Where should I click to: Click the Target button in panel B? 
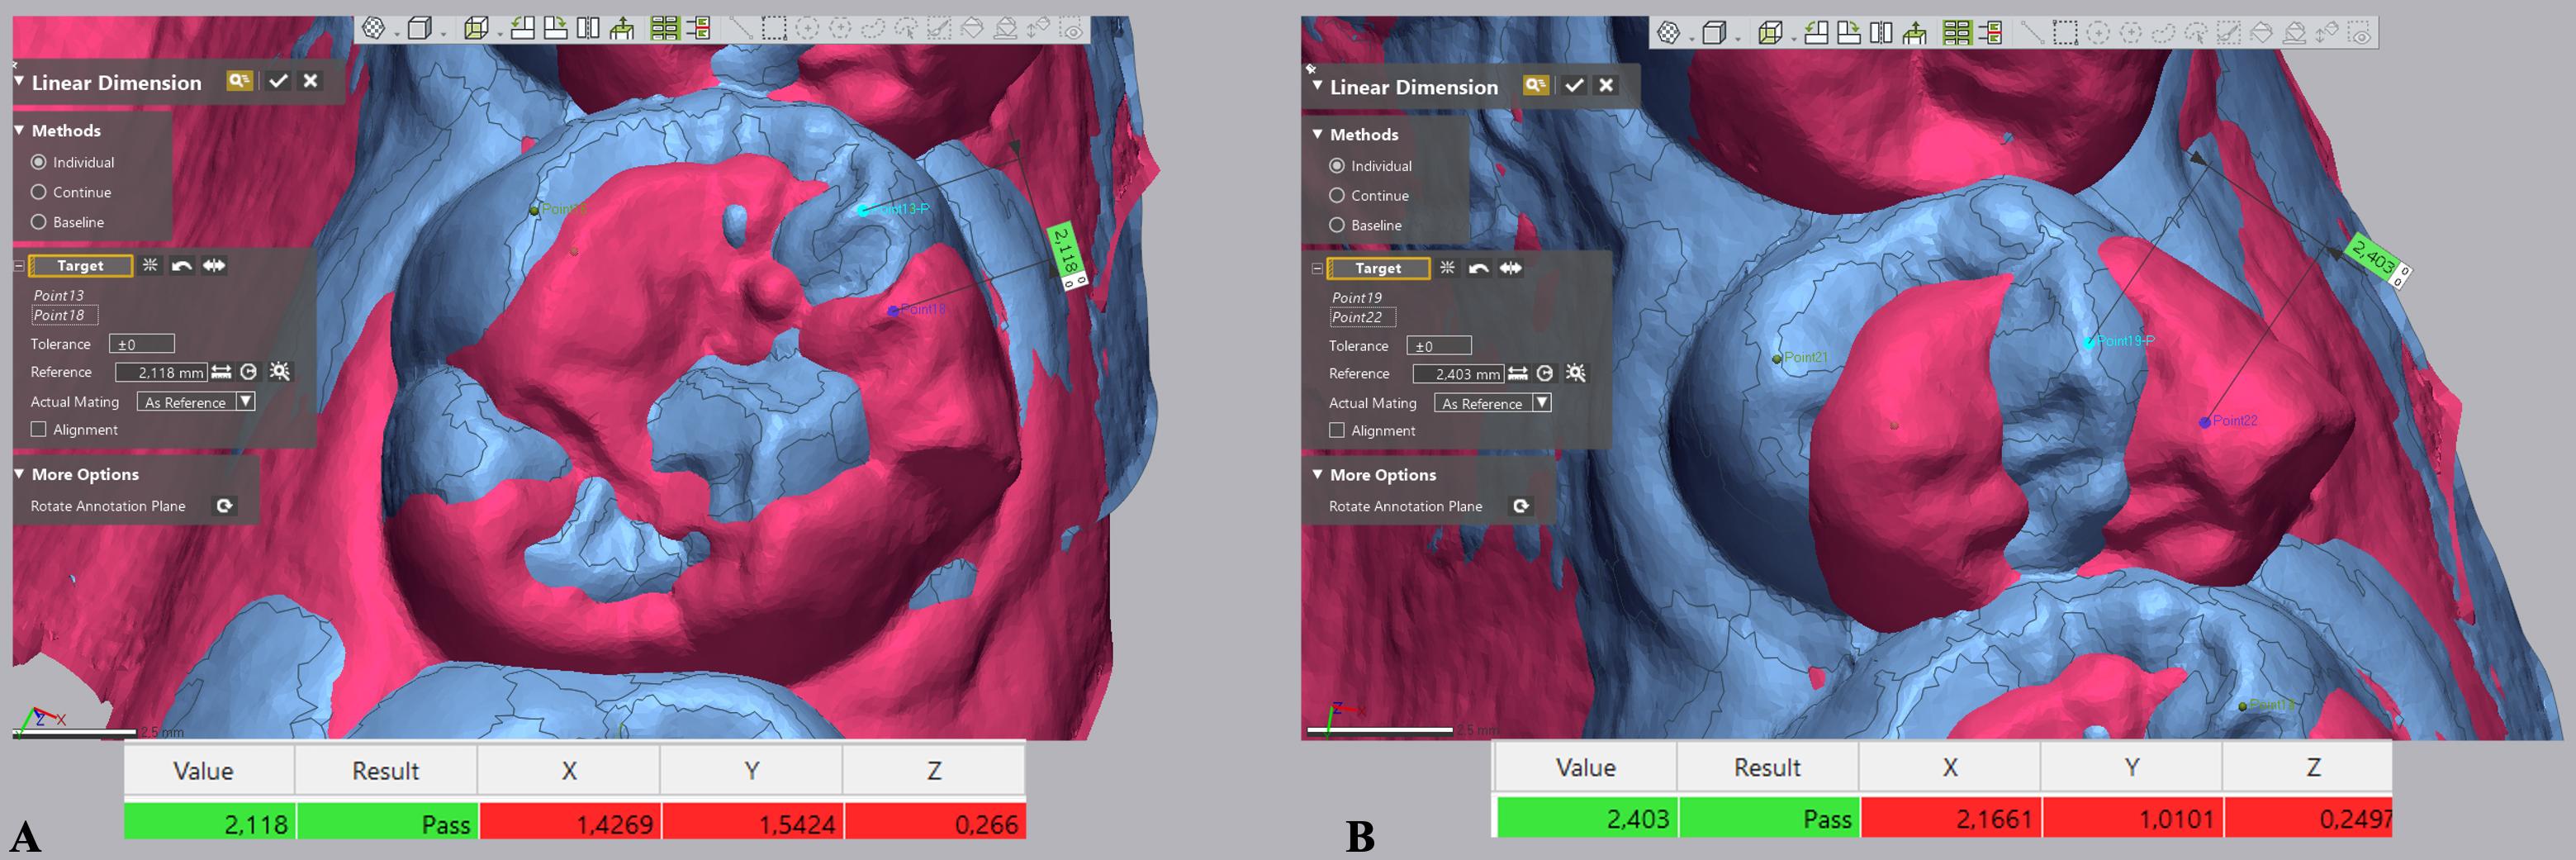click(x=1378, y=268)
